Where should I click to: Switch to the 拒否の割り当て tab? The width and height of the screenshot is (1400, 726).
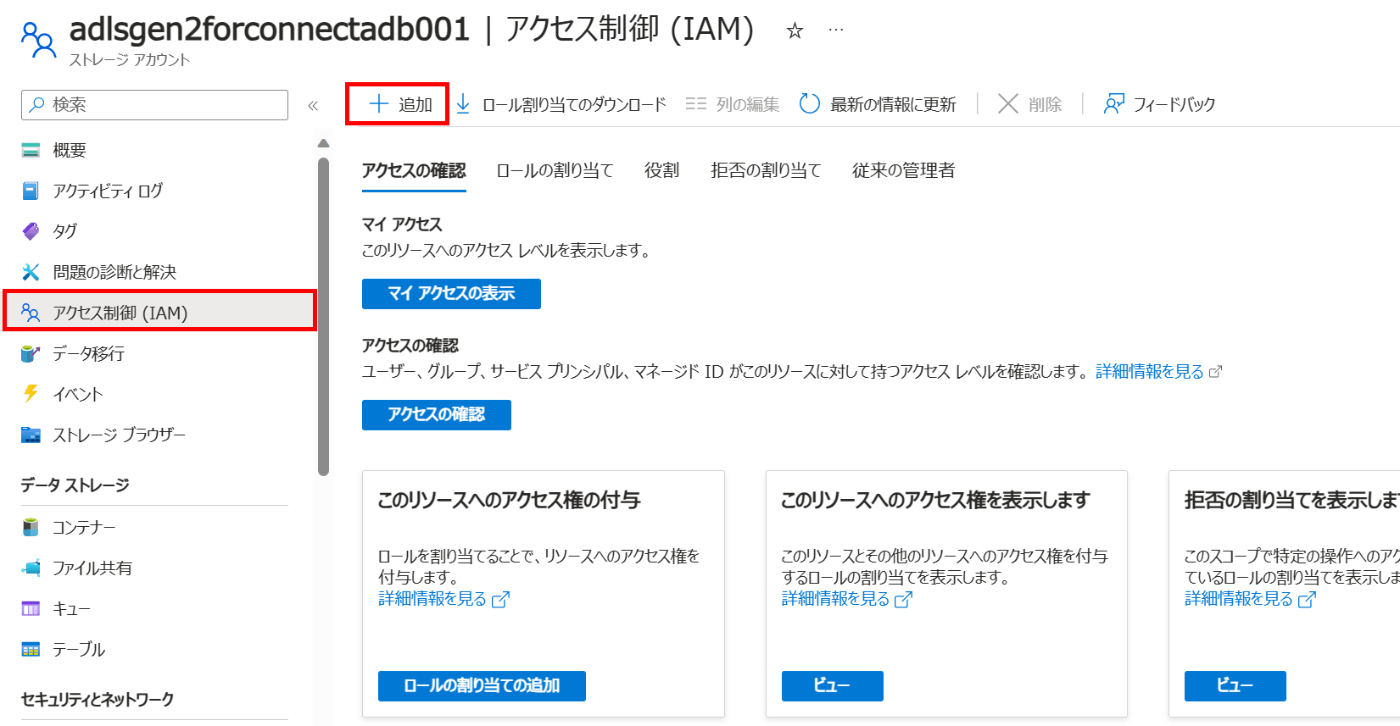[x=765, y=170]
